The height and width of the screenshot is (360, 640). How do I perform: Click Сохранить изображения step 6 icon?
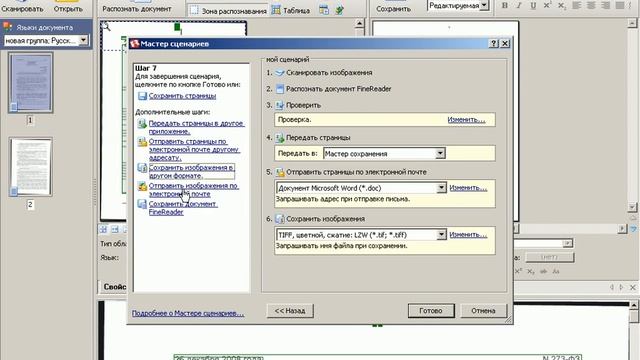coord(280,219)
